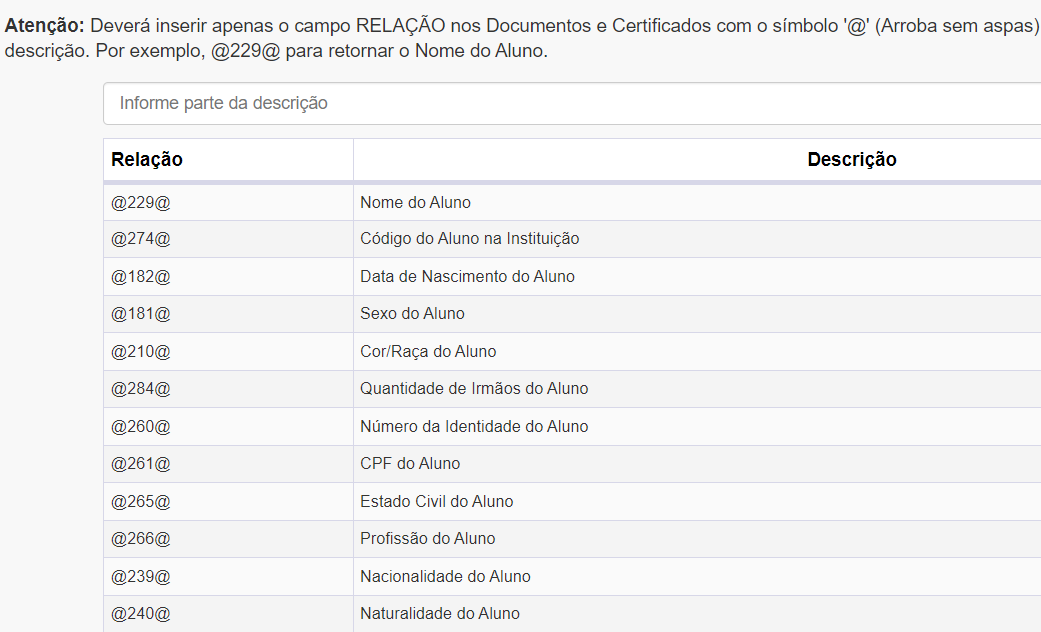
Task: Select the @181@ relation code
Action: coord(141,314)
